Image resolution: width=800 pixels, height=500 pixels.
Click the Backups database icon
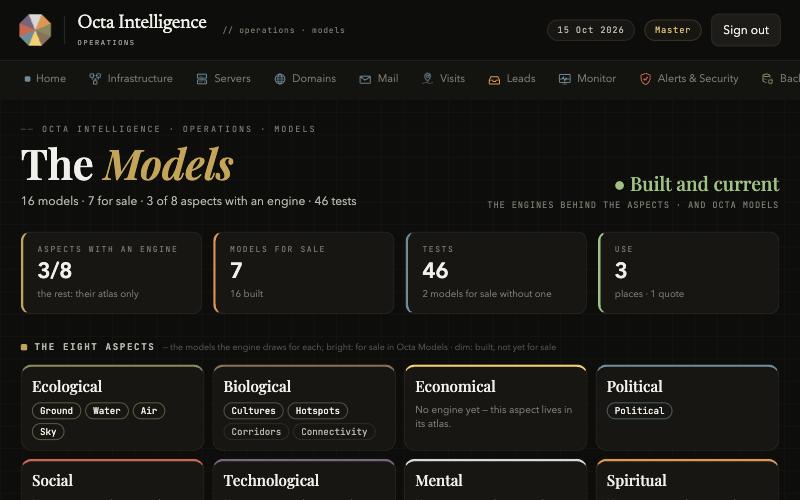point(767,79)
